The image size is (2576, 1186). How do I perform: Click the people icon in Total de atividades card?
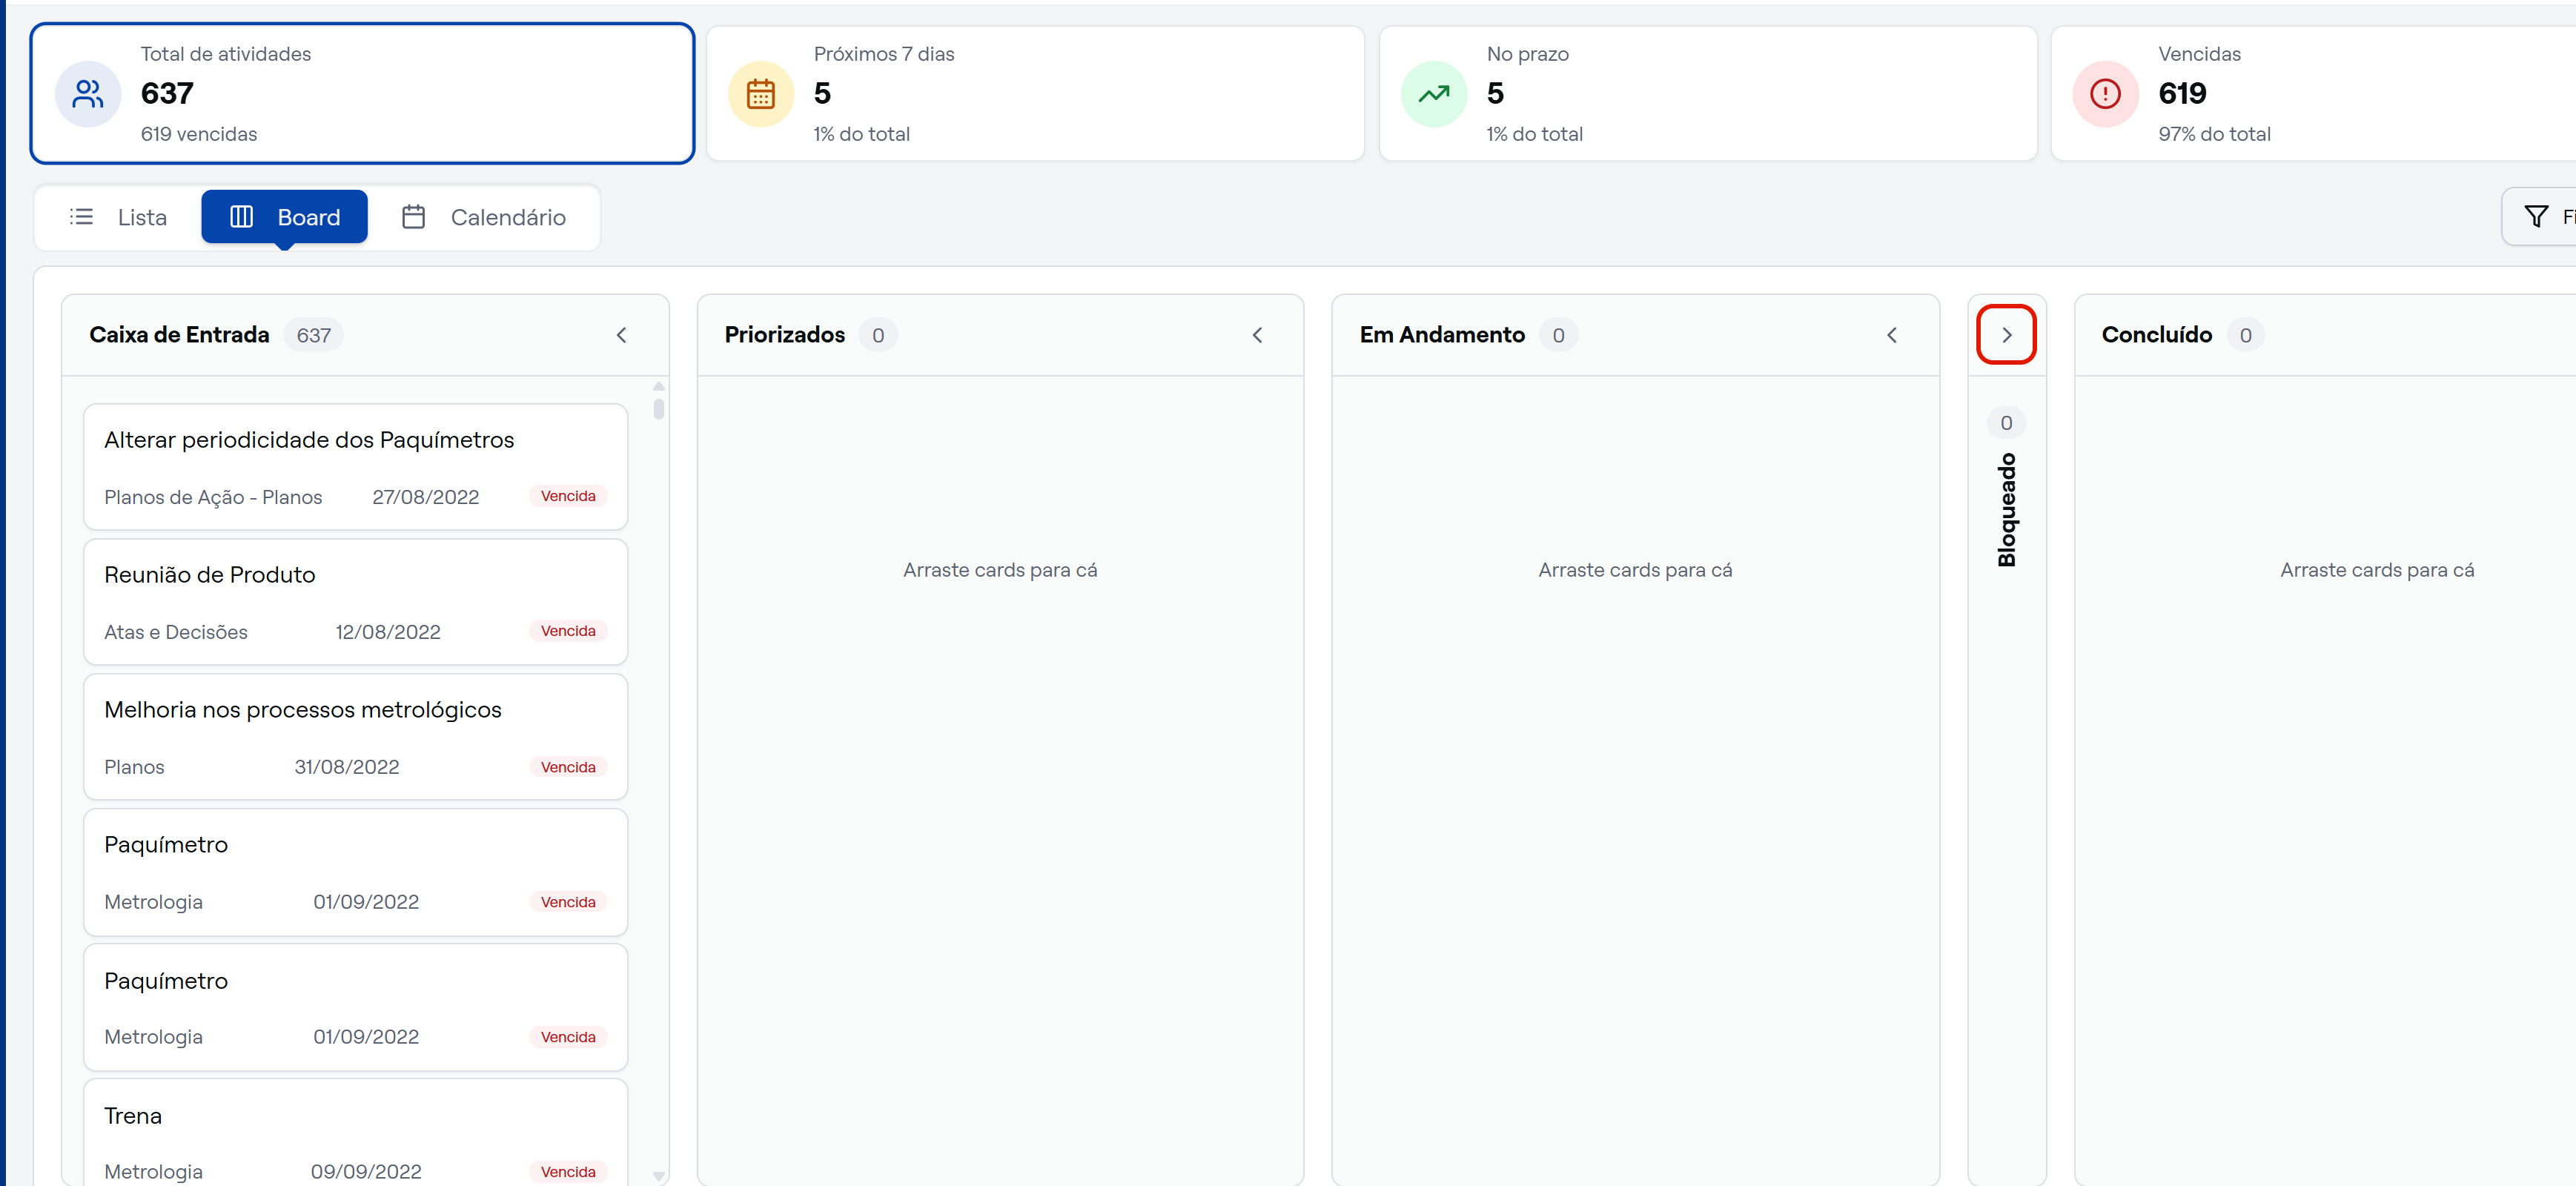coord(88,94)
